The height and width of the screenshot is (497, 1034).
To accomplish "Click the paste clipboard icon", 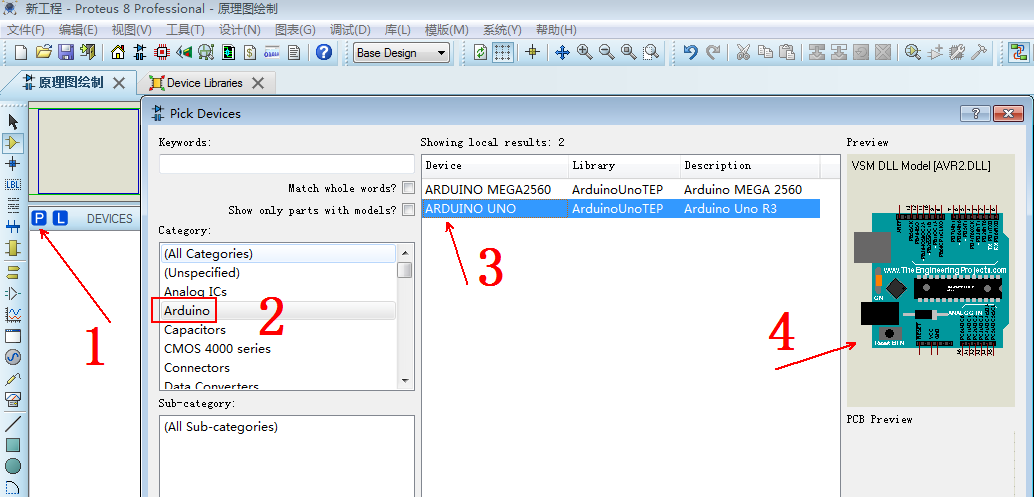I will pyautogui.click(x=787, y=52).
